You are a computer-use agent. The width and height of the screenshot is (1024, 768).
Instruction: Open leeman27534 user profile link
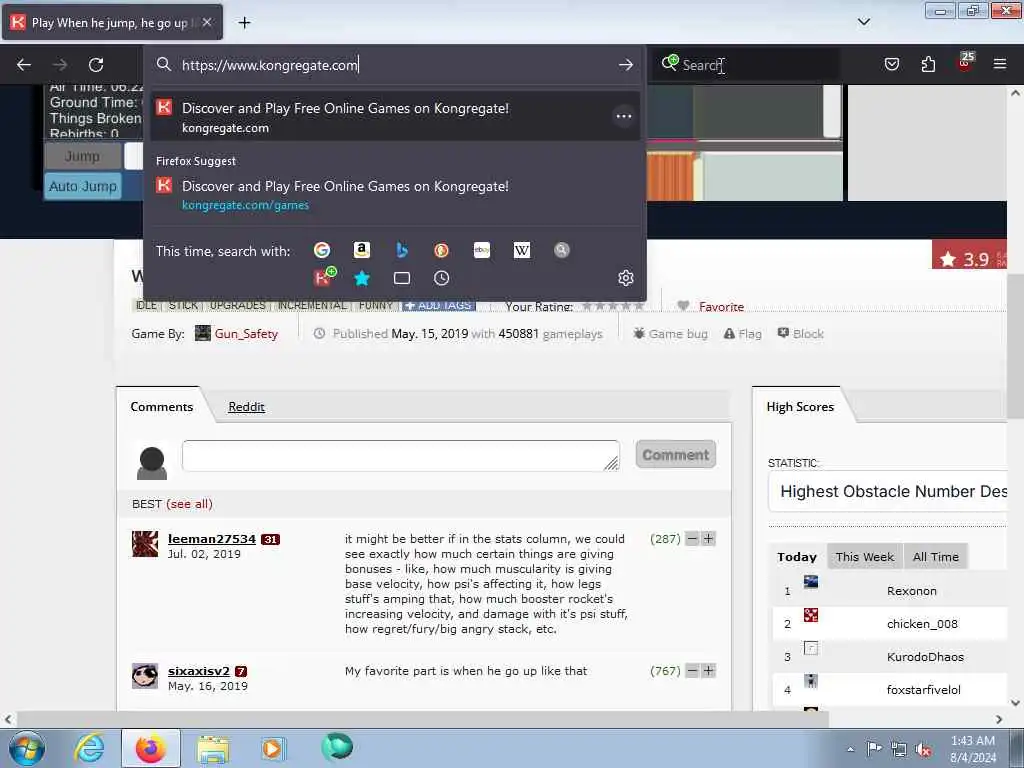[212, 539]
